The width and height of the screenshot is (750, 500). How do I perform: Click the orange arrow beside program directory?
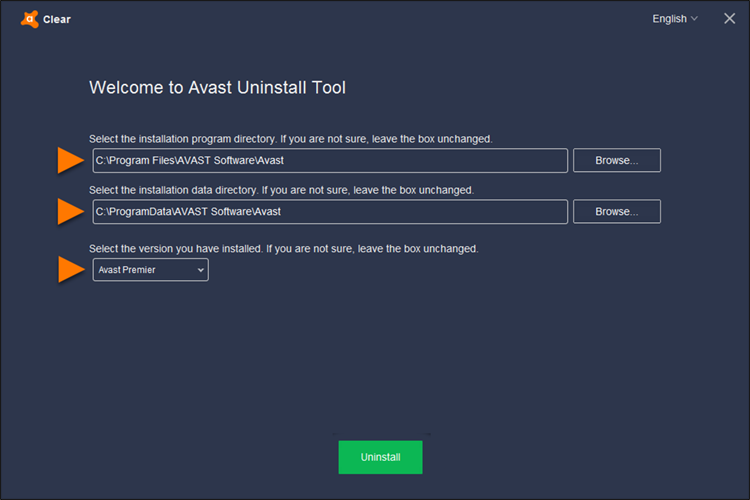[69, 160]
